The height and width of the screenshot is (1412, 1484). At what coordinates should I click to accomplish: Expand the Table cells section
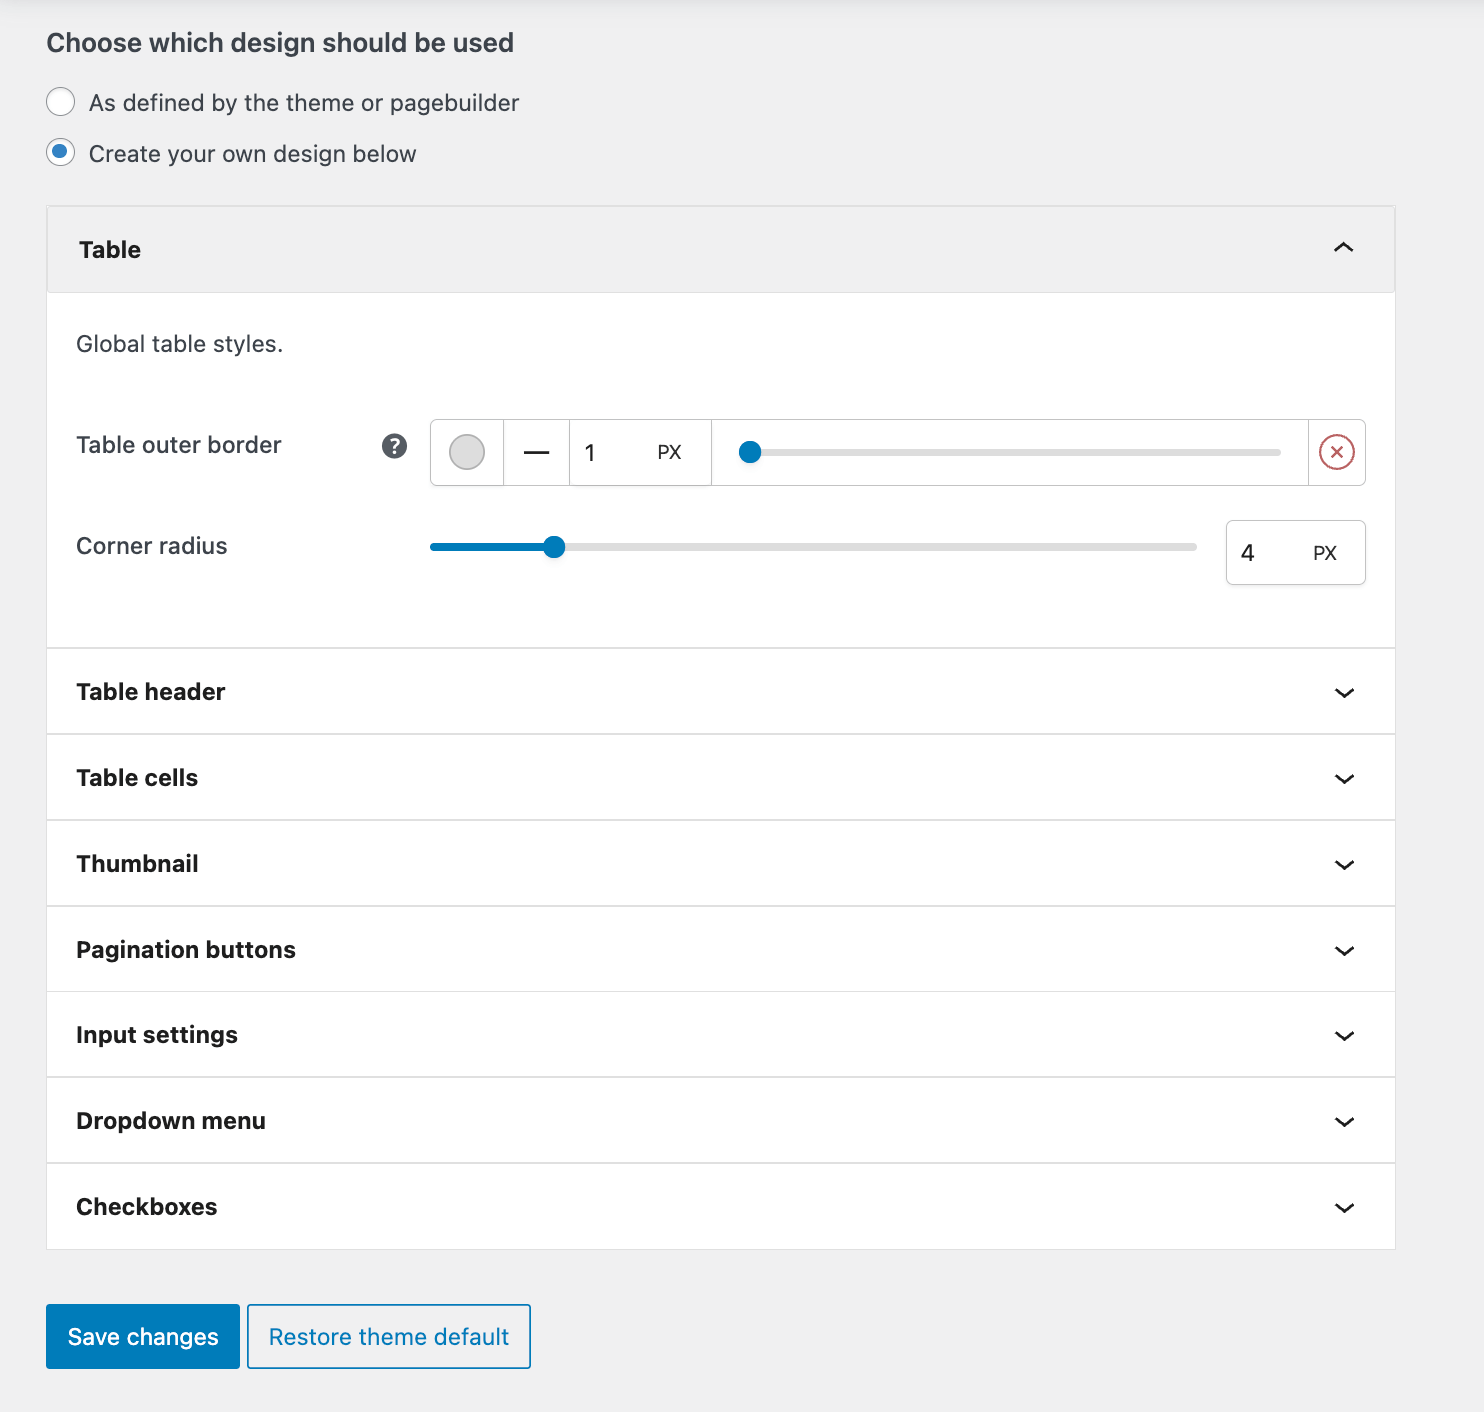[x=1344, y=778]
